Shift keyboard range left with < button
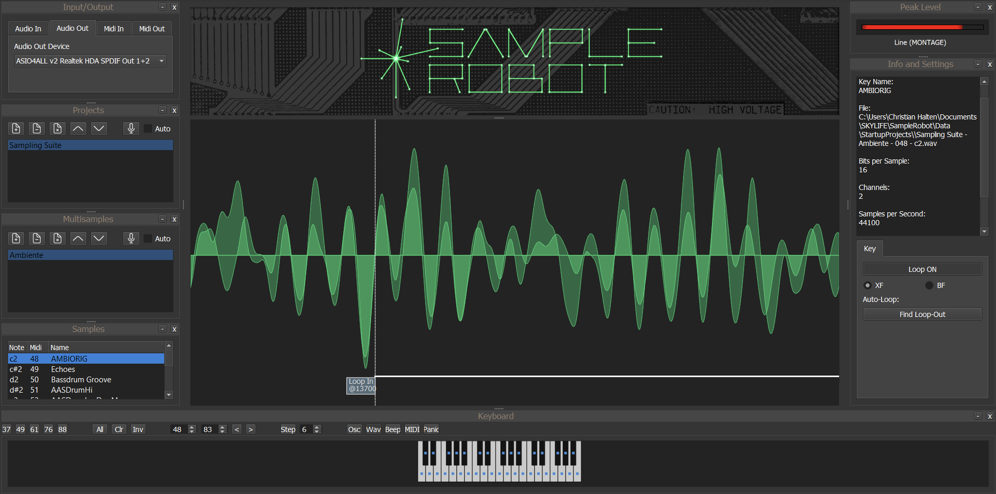Image resolution: width=996 pixels, height=494 pixels. coord(237,429)
